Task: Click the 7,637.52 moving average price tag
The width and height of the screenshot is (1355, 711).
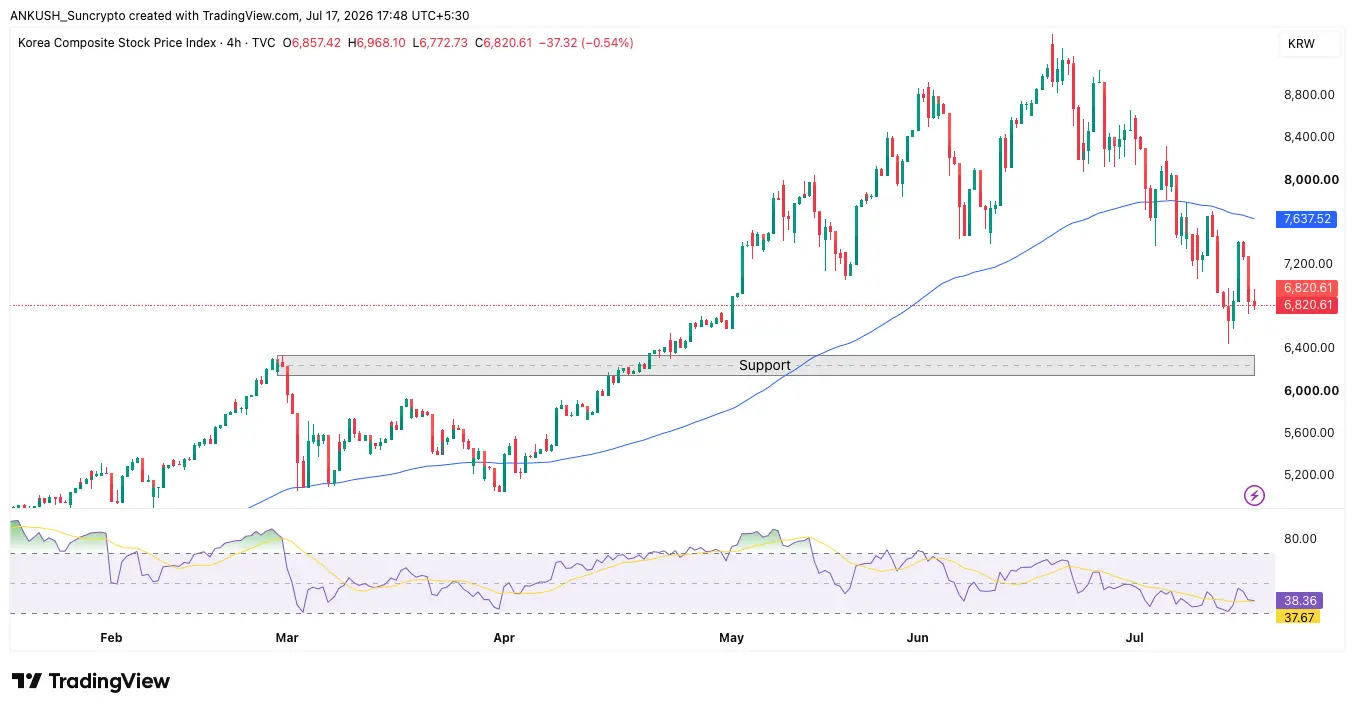Action: 1306,218
